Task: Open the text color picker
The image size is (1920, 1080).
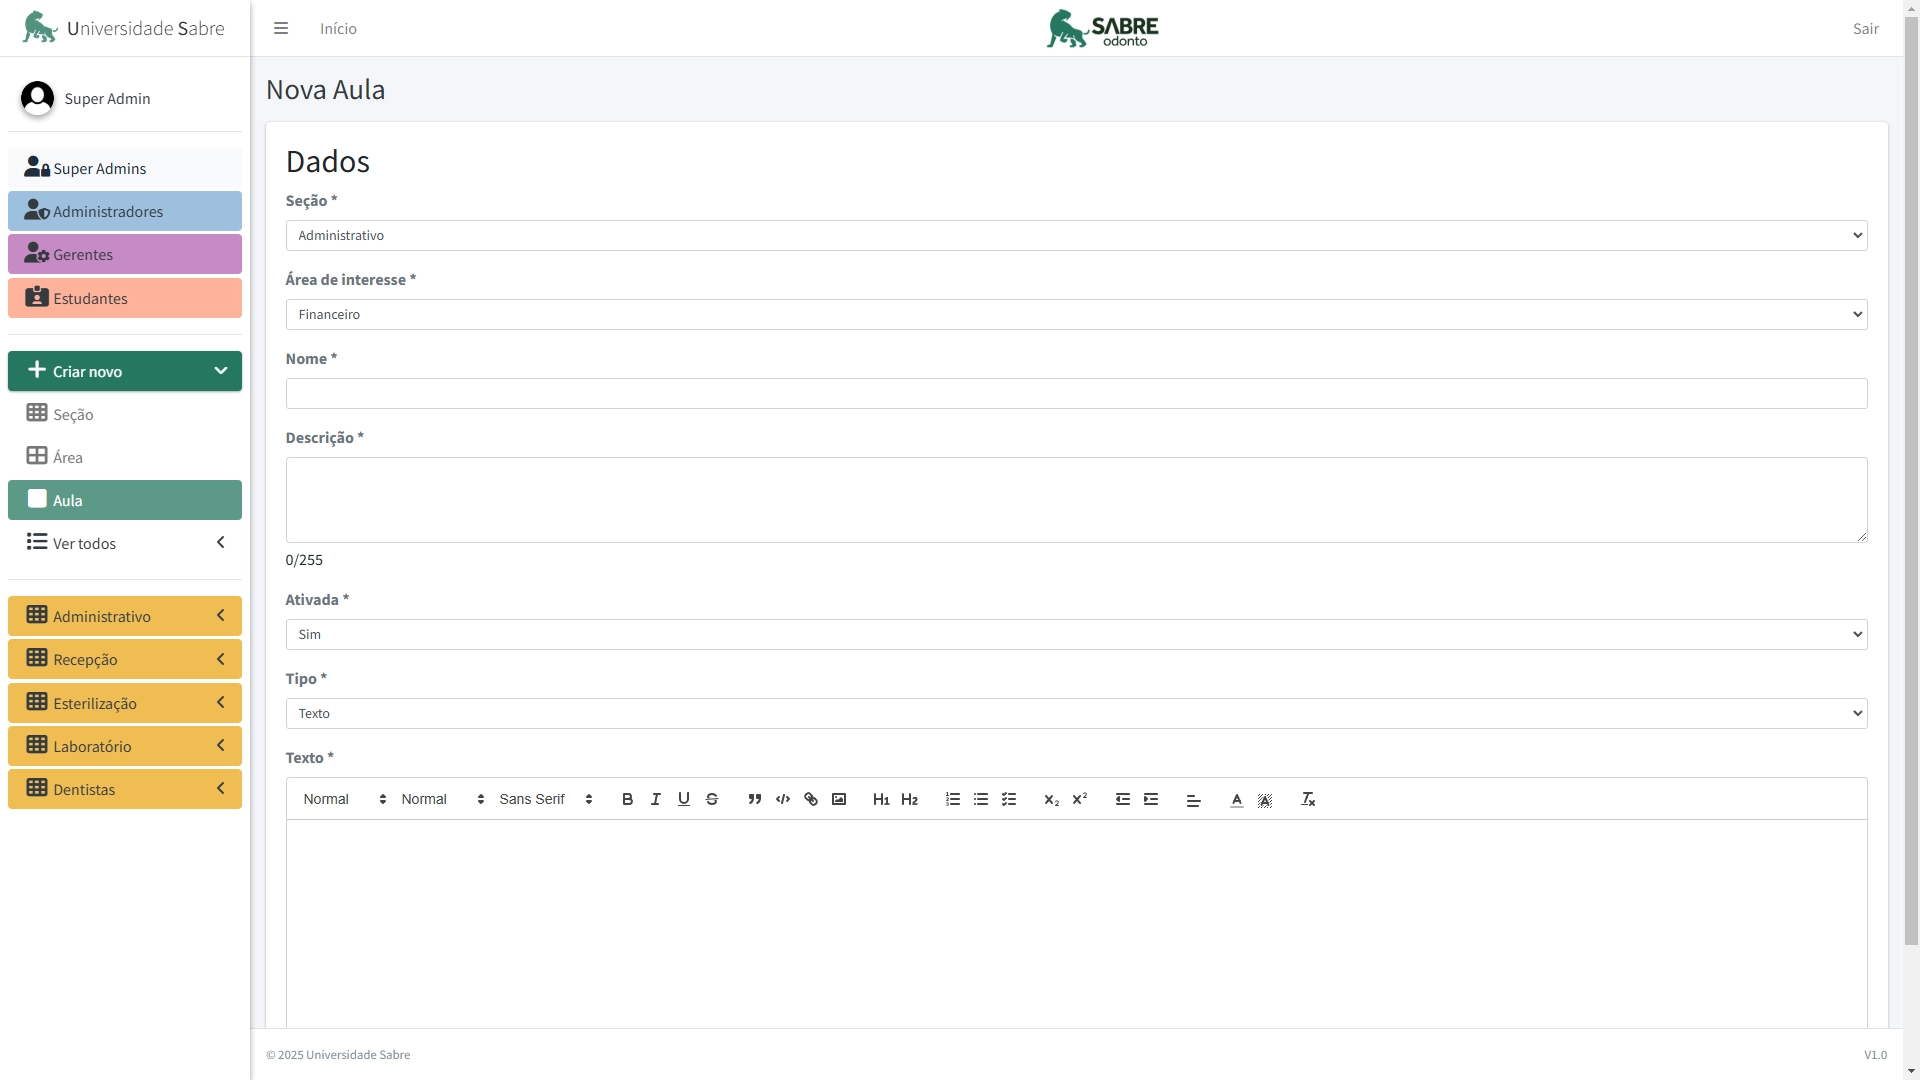Action: coord(1237,799)
